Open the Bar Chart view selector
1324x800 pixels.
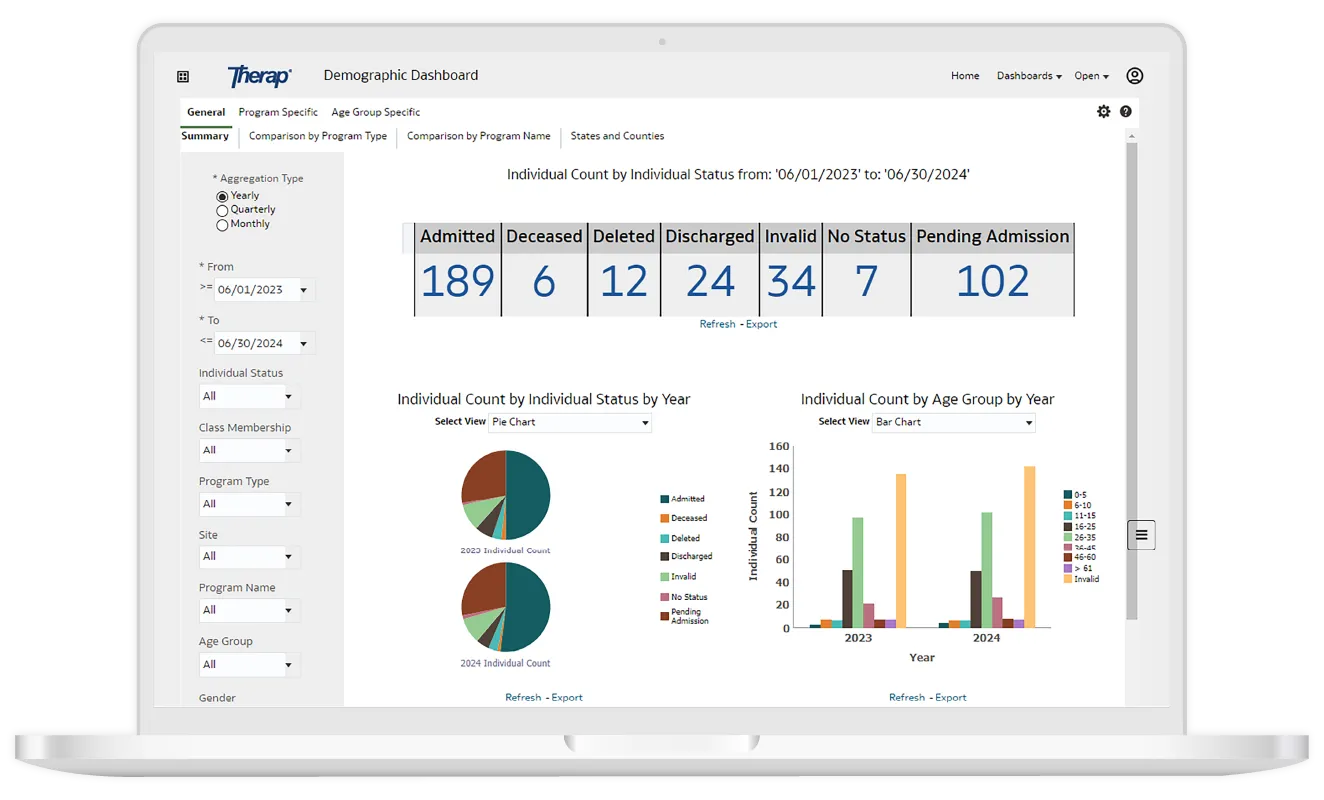click(953, 422)
